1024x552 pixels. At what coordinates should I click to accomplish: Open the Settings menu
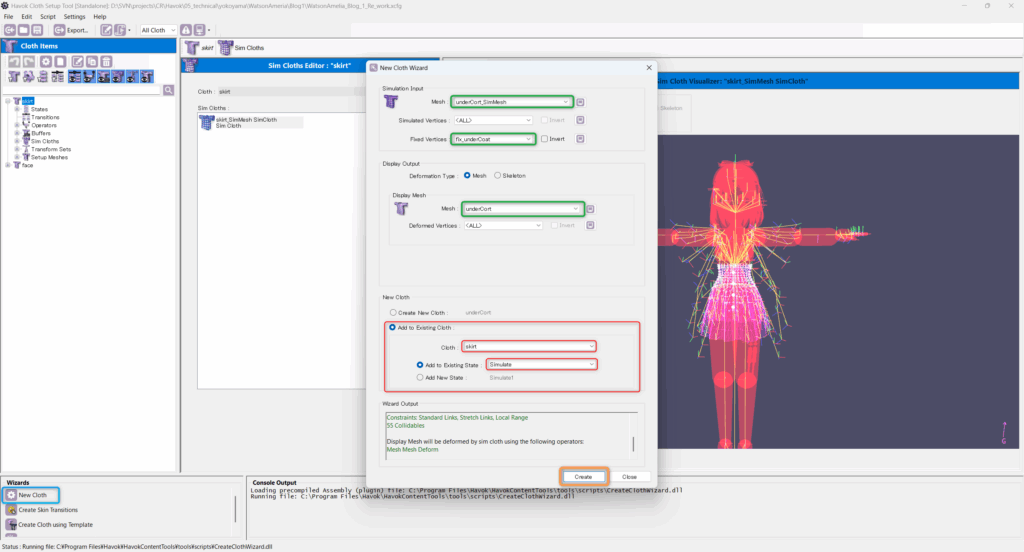tap(74, 17)
